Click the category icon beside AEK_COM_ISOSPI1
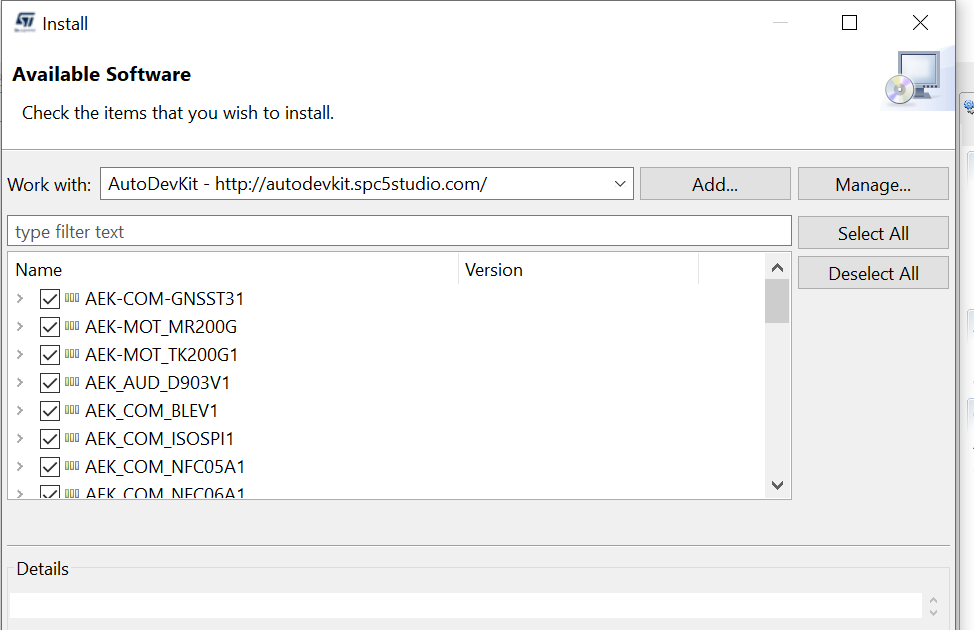This screenshot has width=974, height=630. click(72, 438)
